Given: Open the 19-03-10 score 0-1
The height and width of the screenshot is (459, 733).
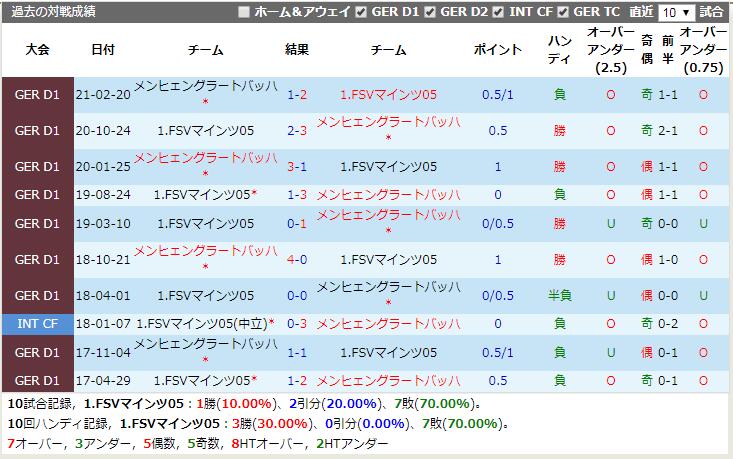Looking at the screenshot, I should (x=297, y=224).
